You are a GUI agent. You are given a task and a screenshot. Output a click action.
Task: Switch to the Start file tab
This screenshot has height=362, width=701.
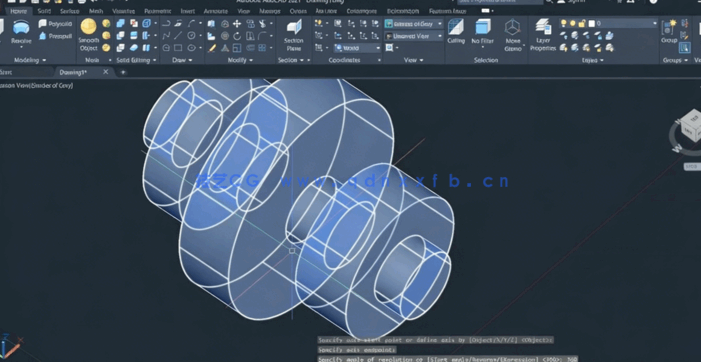click(6, 72)
